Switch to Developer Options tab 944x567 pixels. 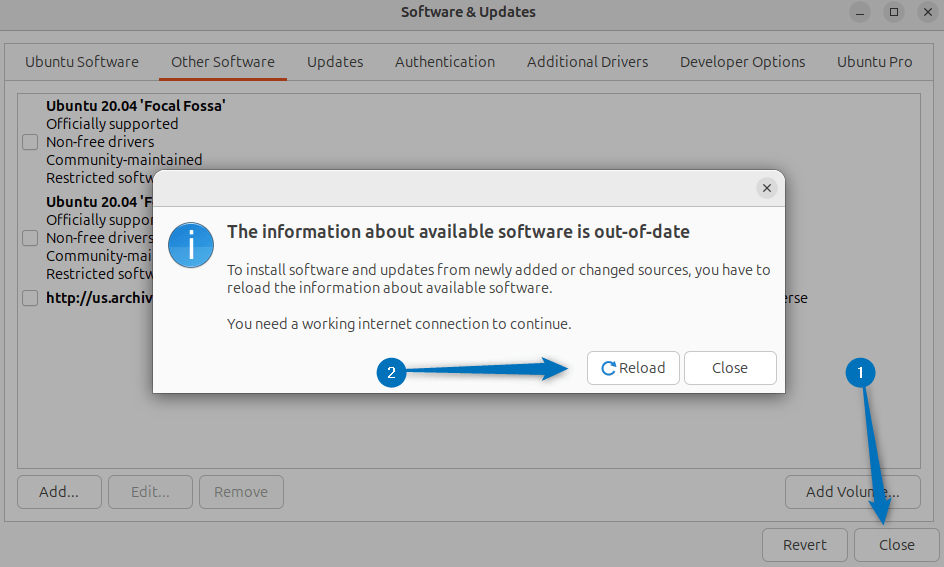(x=742, y=62)
